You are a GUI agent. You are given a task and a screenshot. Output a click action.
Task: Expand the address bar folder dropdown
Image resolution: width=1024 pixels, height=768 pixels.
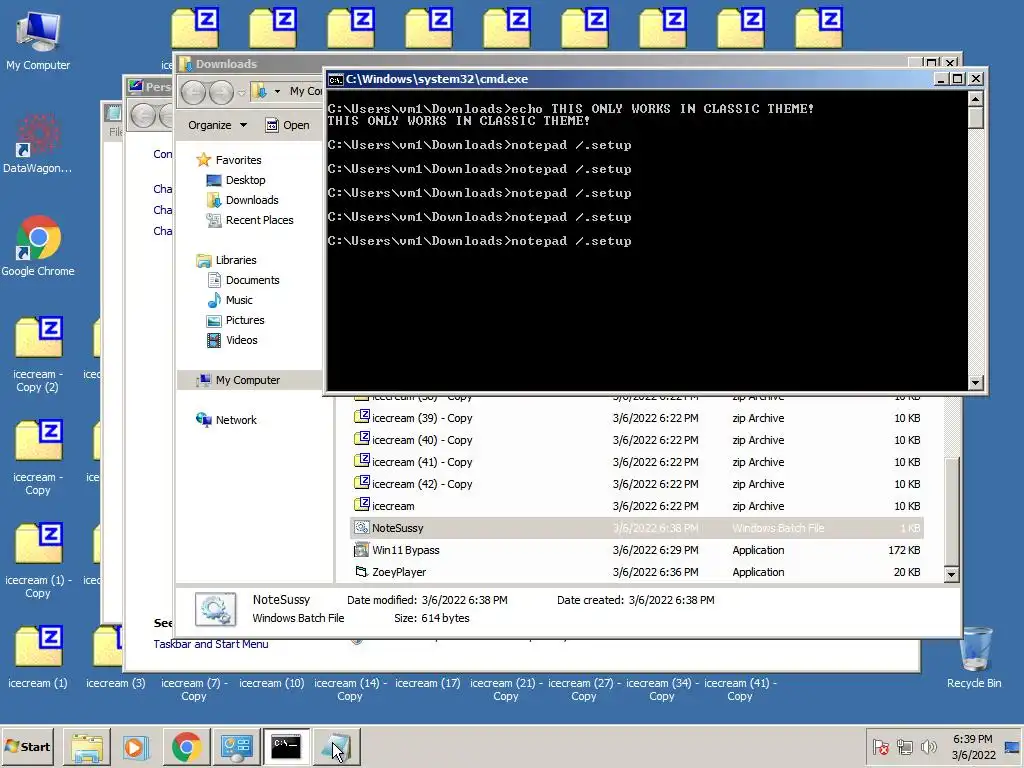point(277,91)
